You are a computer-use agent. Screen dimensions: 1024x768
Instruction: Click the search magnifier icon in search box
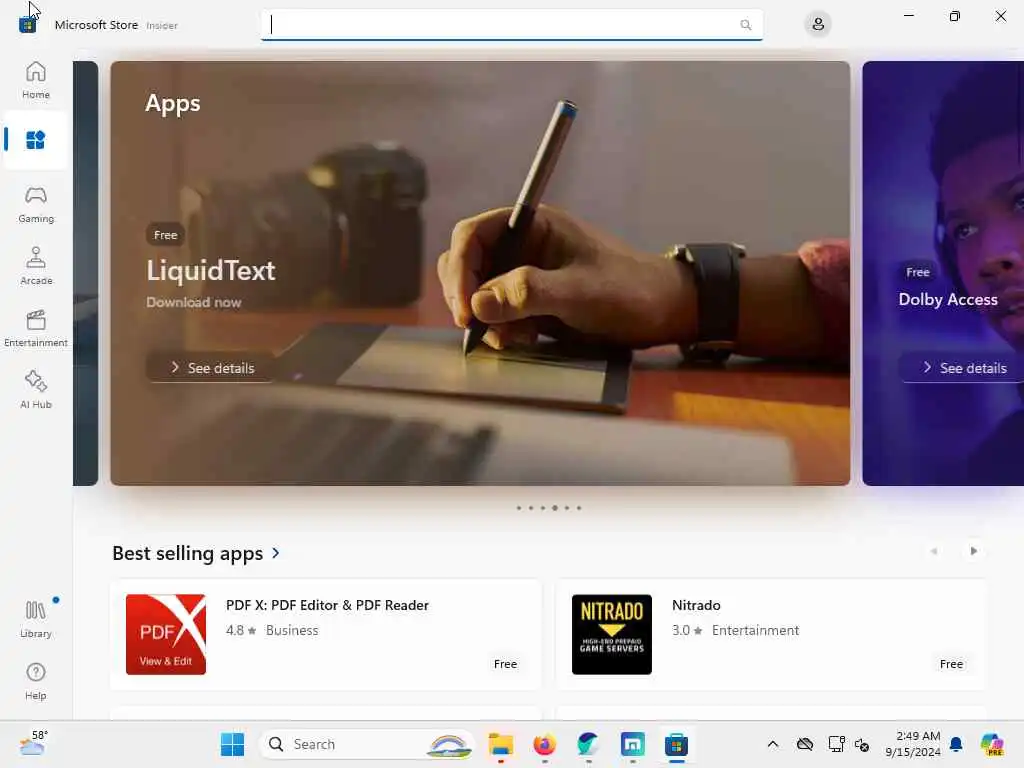(x=745, y=25)
